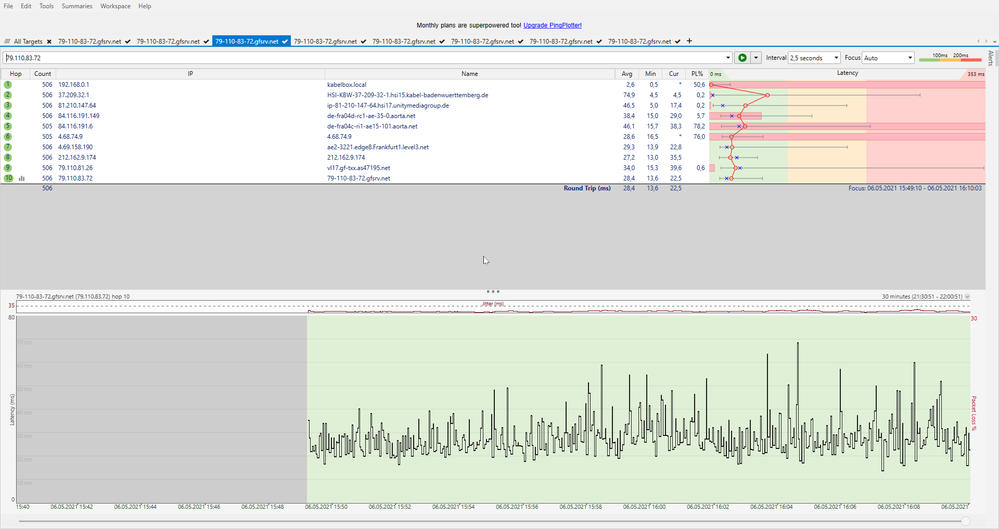Open the Focus Auto dropdown
The height and width of the screenshot is (529, 999).
890,58
